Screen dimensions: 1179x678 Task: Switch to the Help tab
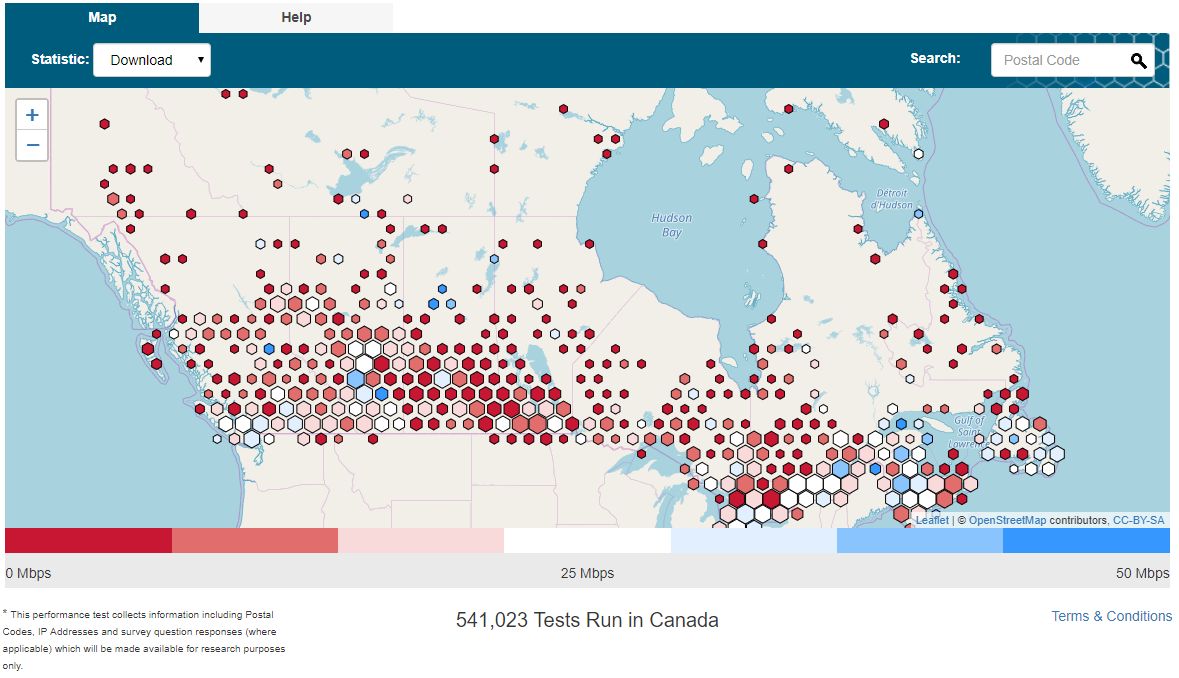[x=296, y=17]
